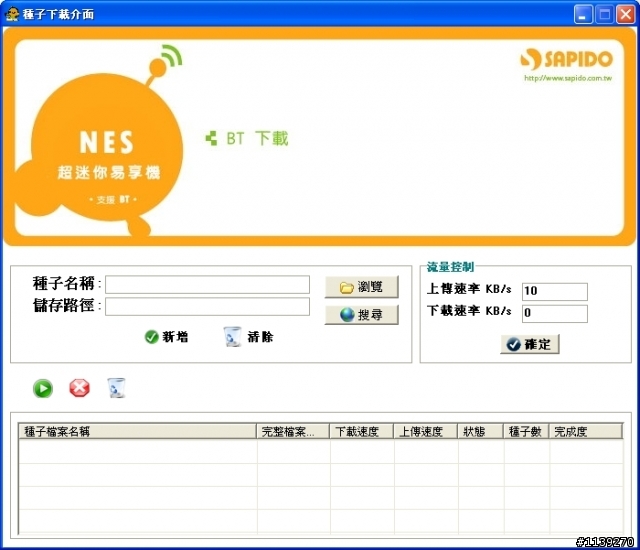Click the 清除 clear button with bin
The width and height of the screenshot is (640, 550).
point(249,337)
